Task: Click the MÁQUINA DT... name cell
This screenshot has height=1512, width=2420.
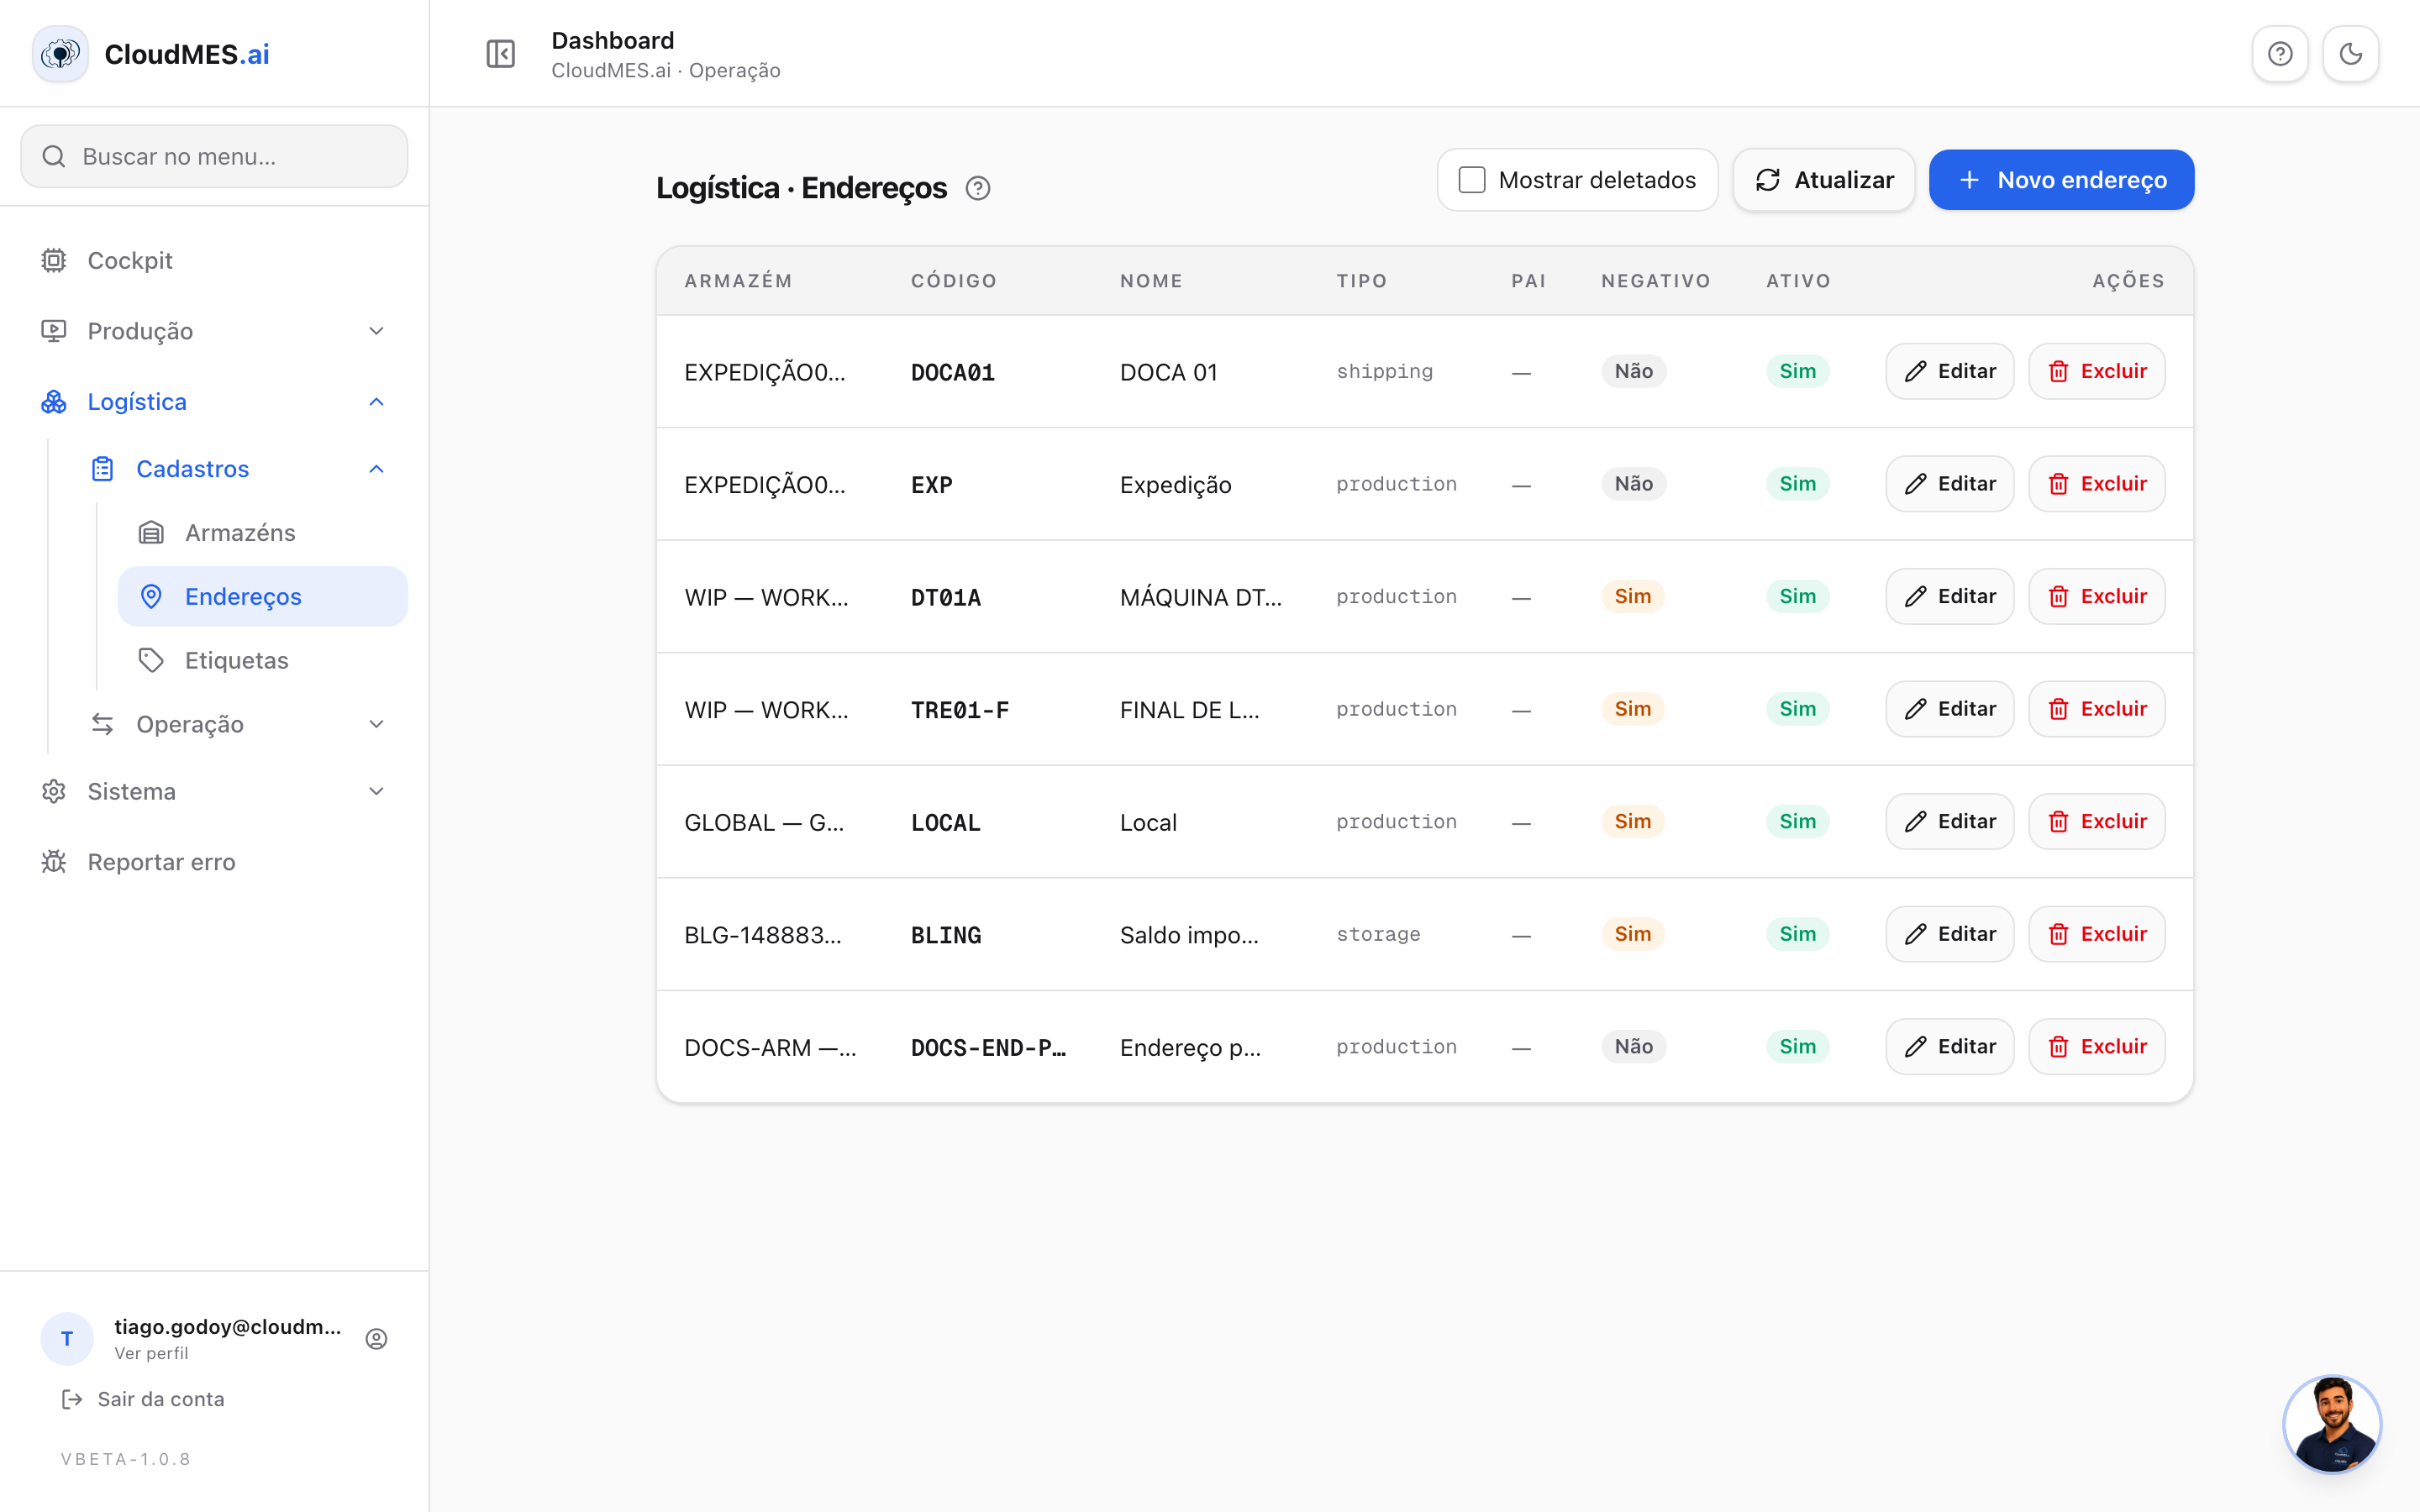Action: click(1200, 598)
